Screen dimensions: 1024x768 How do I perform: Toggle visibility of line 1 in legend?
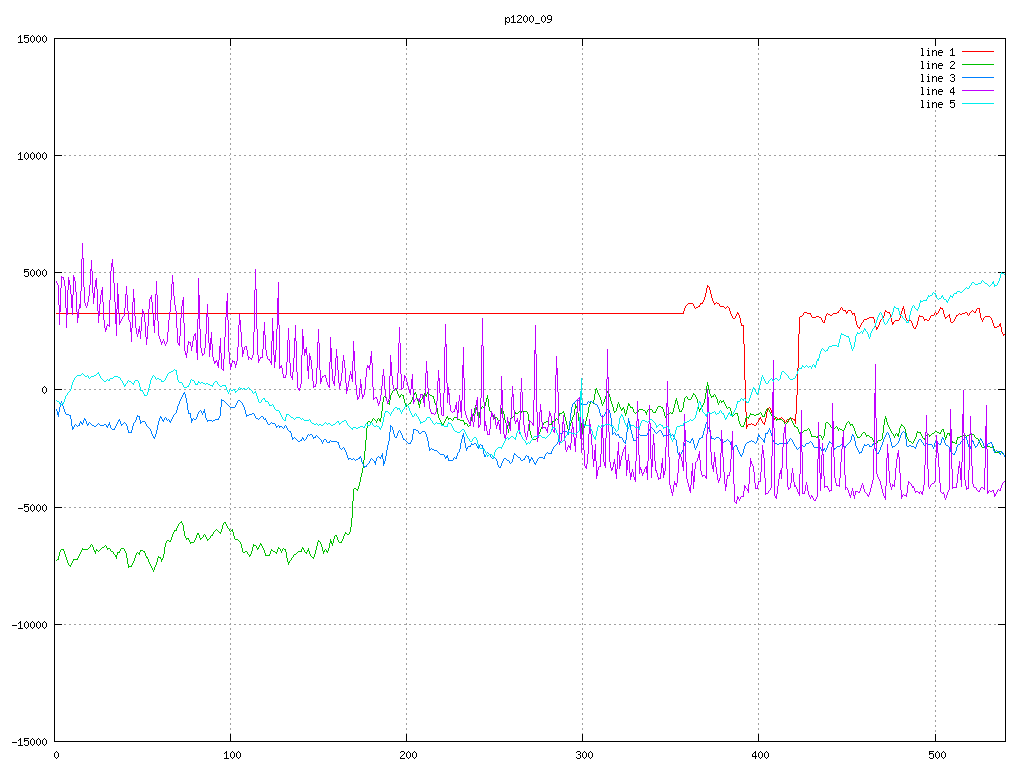click(937, 52)
